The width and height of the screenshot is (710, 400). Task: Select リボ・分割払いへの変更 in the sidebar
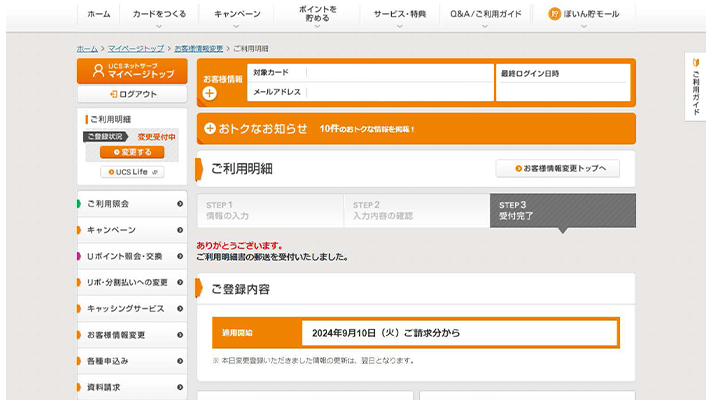127,283
